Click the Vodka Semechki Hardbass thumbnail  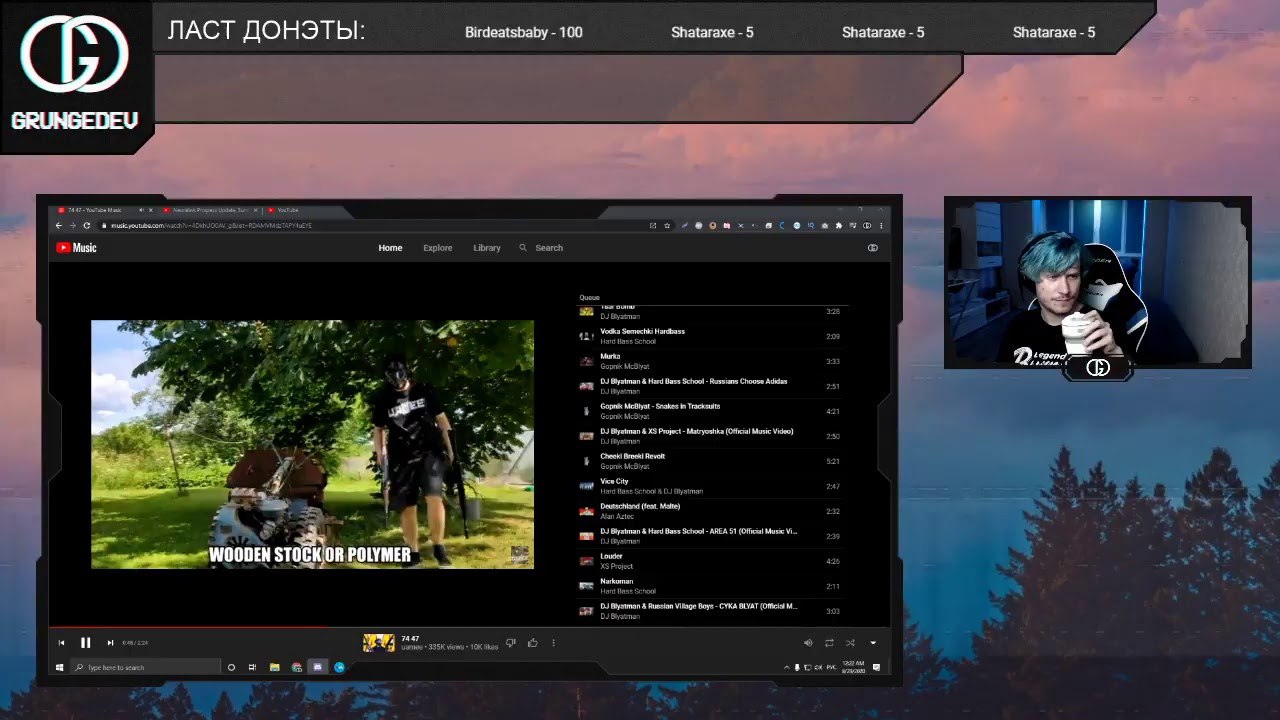coord(586,336)
